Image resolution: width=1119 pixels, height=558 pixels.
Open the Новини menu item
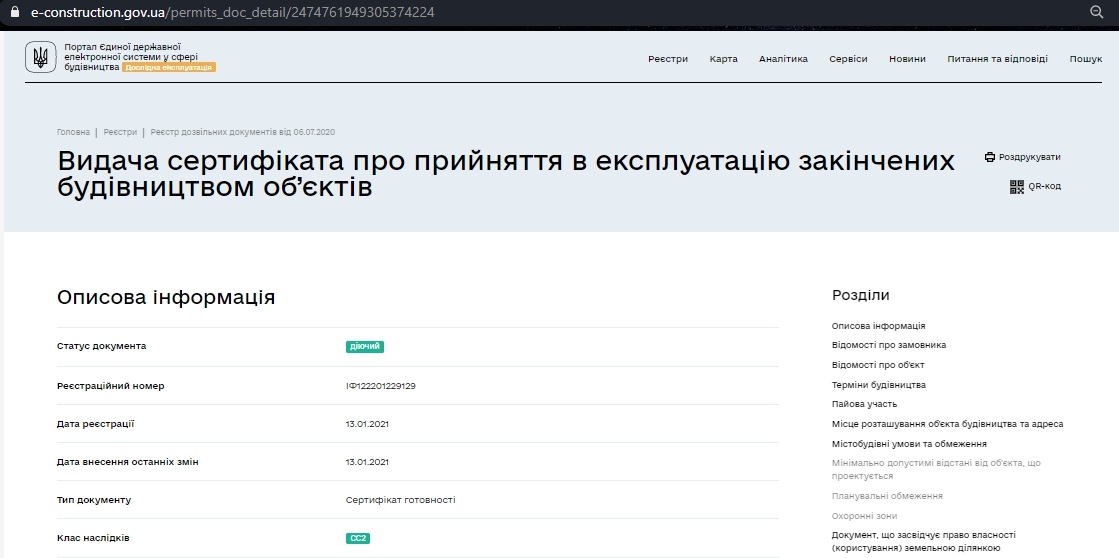pyautogui.click(x=907, y=59)
